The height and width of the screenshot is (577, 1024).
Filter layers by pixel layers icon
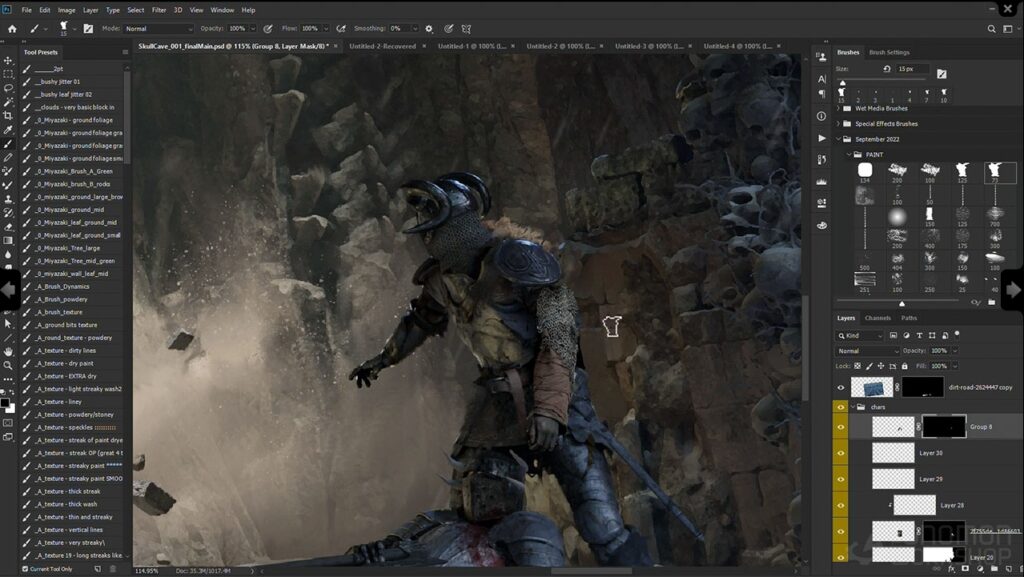(893, 335)
